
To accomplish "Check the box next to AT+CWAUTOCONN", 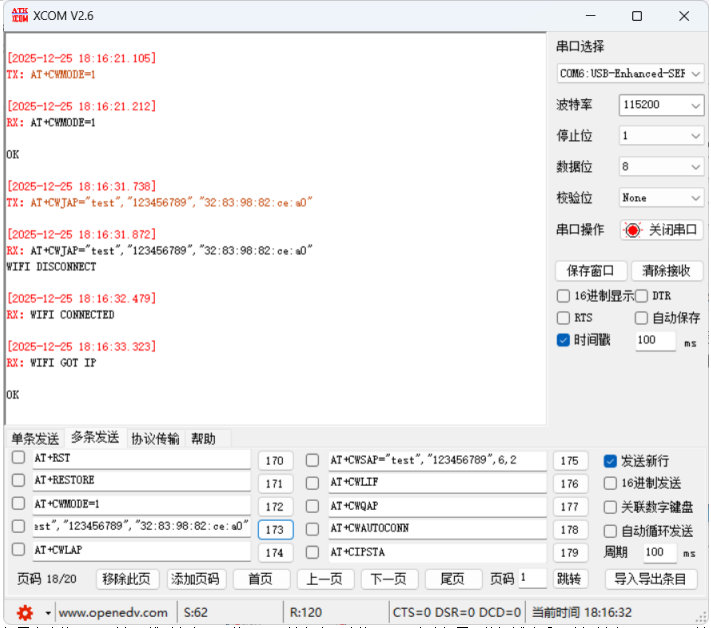I will (312, 529).
